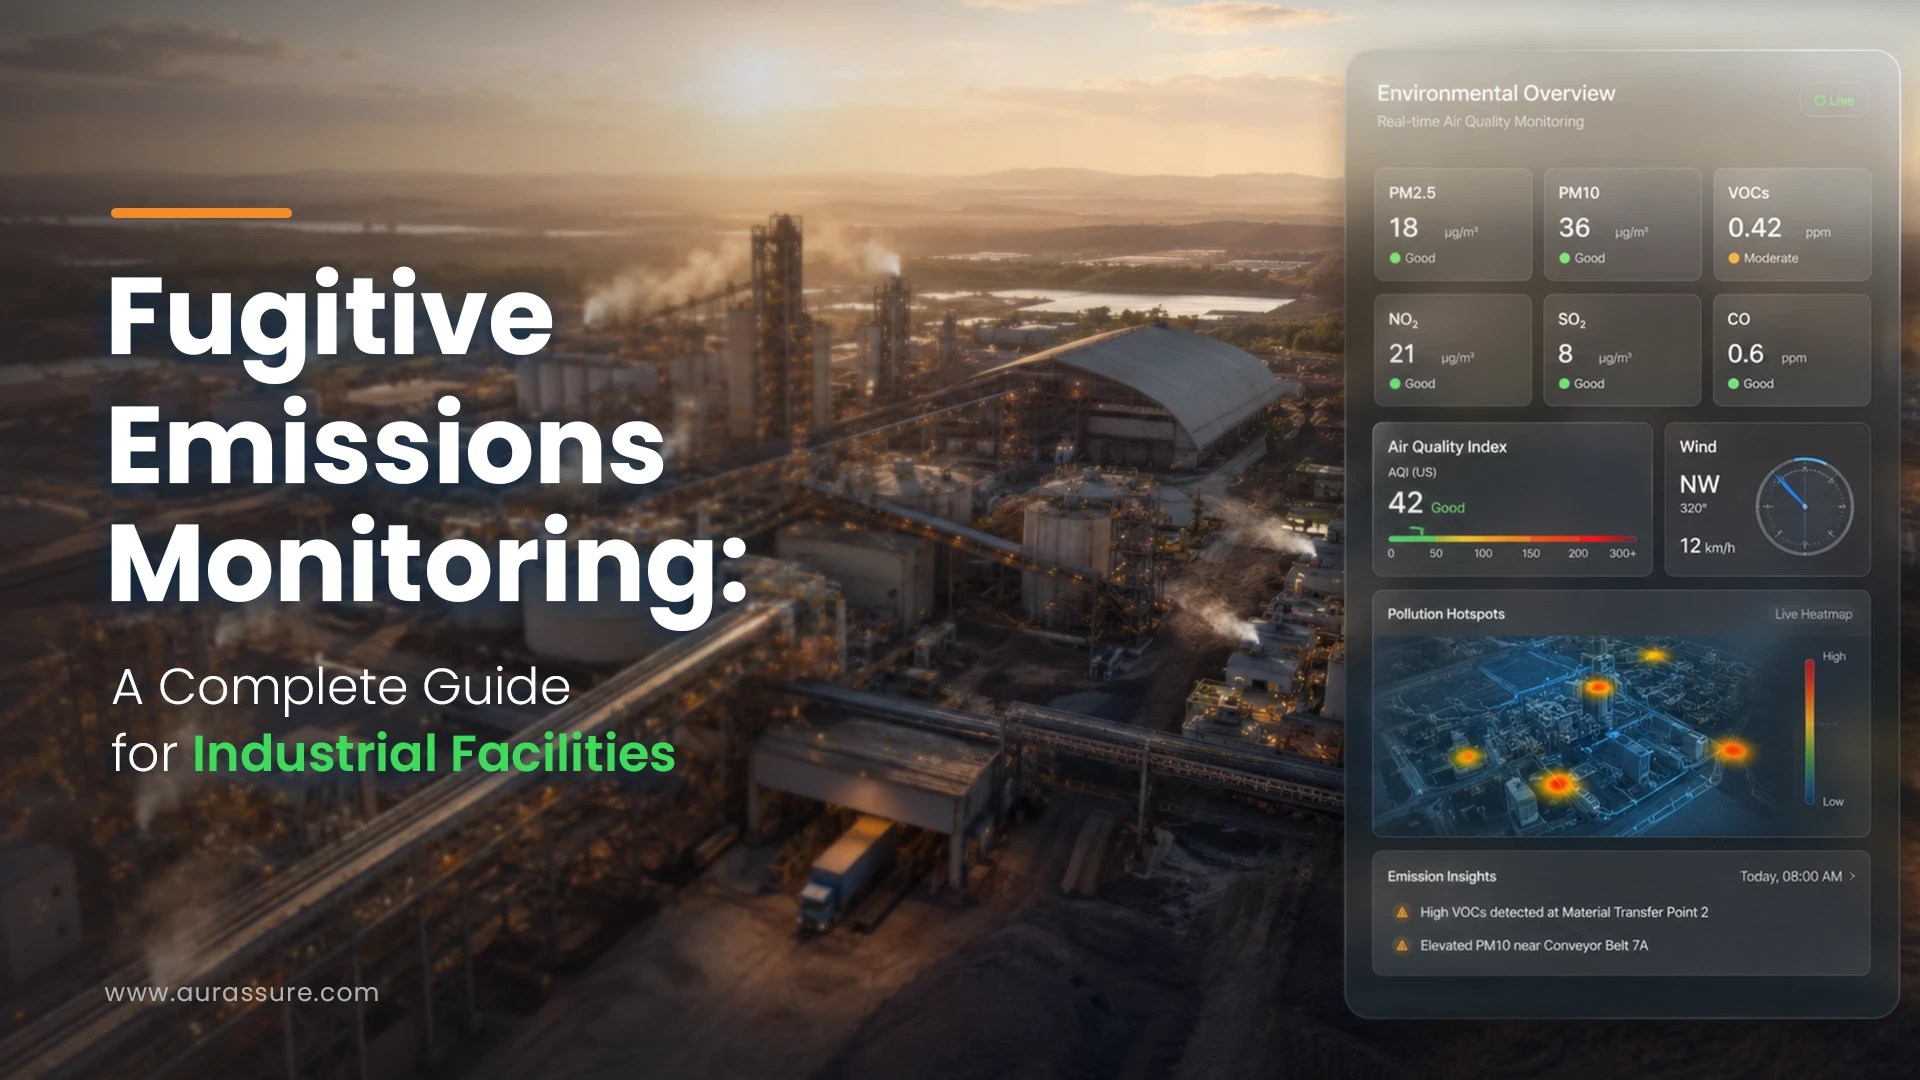Click the Pollution Hotspots heading
Viewport: 1920px width, 1080px height.
[1446, 614]
